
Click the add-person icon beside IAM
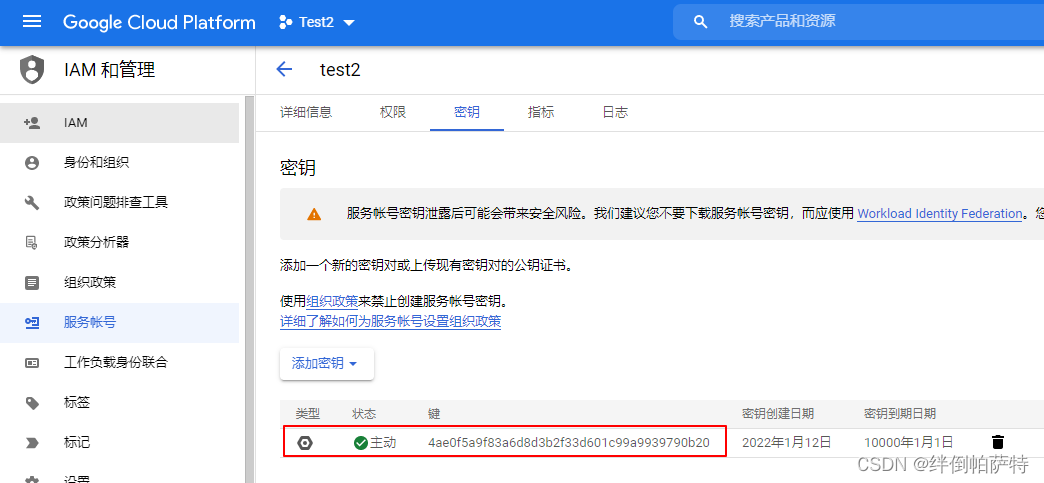pyautogui.click(x=32, y=123)
